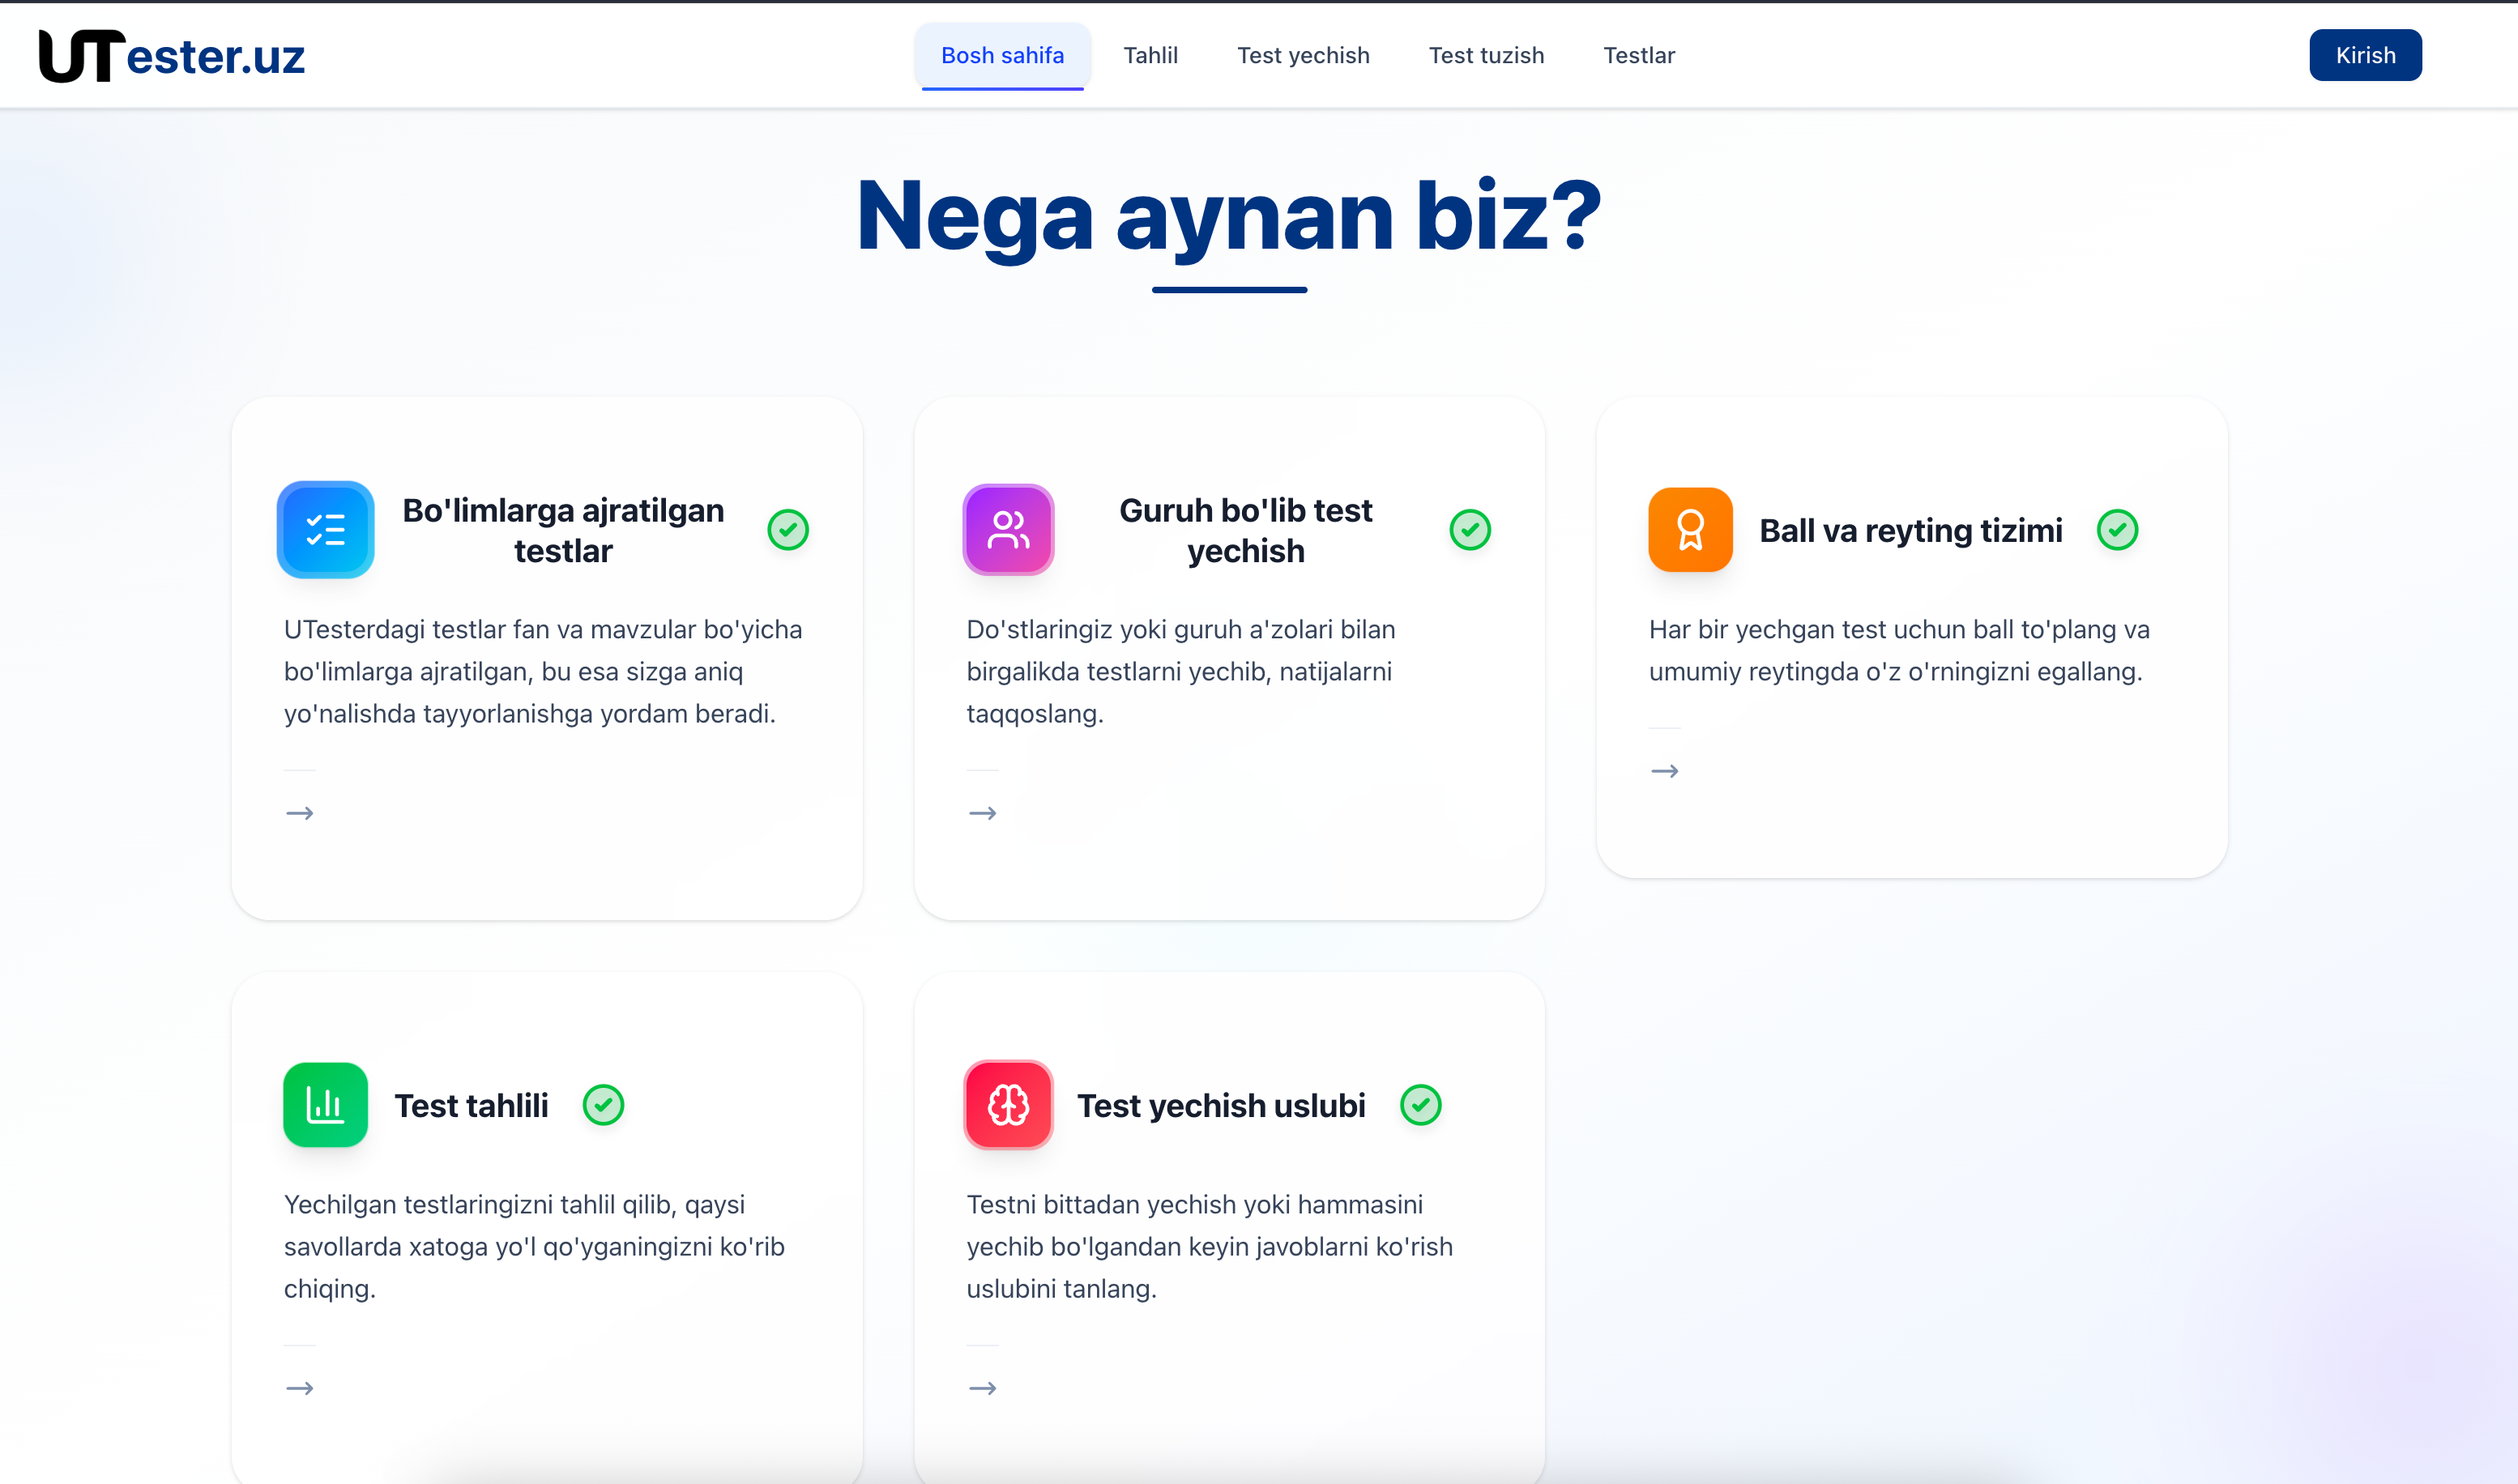
Task: Click the Guruh bo'lib test yechish heading
Action: [x=1246, y=530]
